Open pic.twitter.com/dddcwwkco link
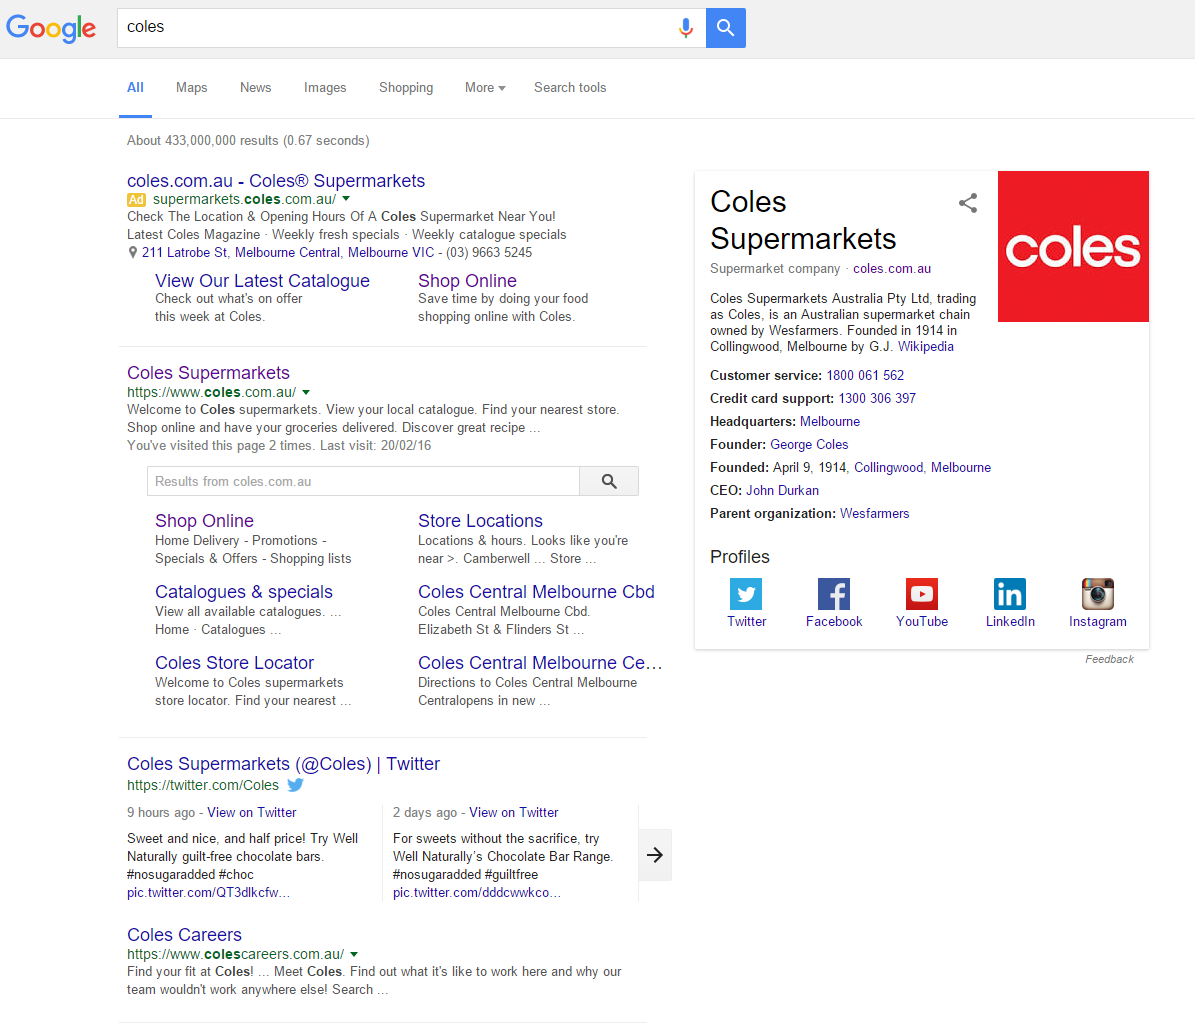The height and width of the screenshot is (1032, 1195). (477, 893)
